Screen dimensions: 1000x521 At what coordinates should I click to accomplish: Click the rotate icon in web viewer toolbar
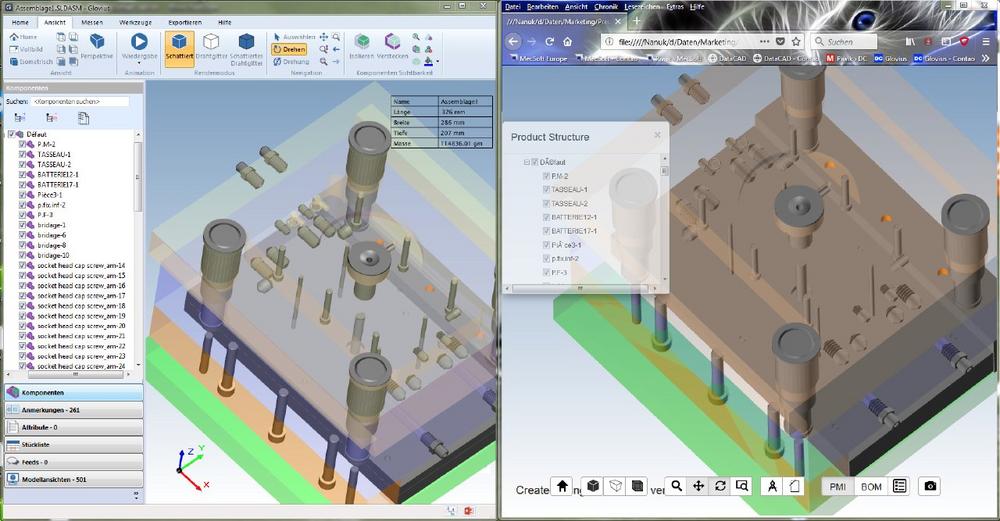[720, 486]
